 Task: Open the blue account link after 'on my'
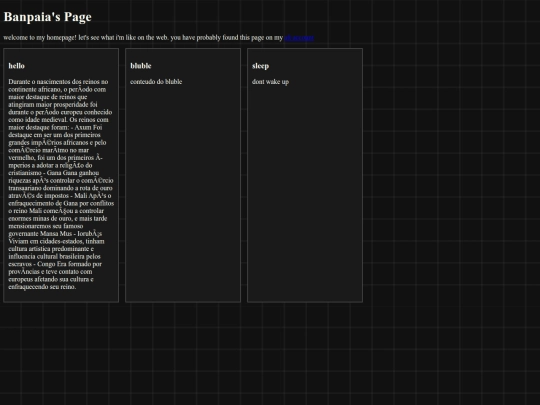pyautogui.click(x=299, y=38)
